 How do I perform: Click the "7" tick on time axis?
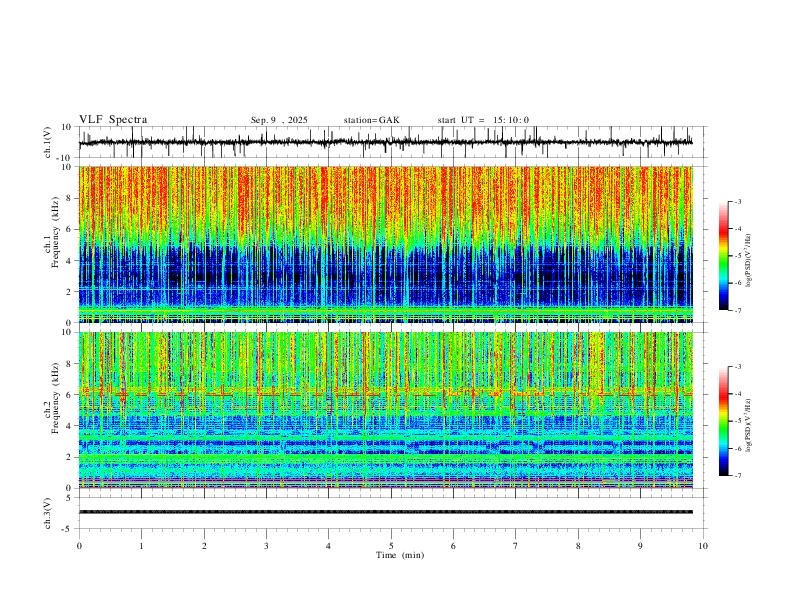click(516, 546)
